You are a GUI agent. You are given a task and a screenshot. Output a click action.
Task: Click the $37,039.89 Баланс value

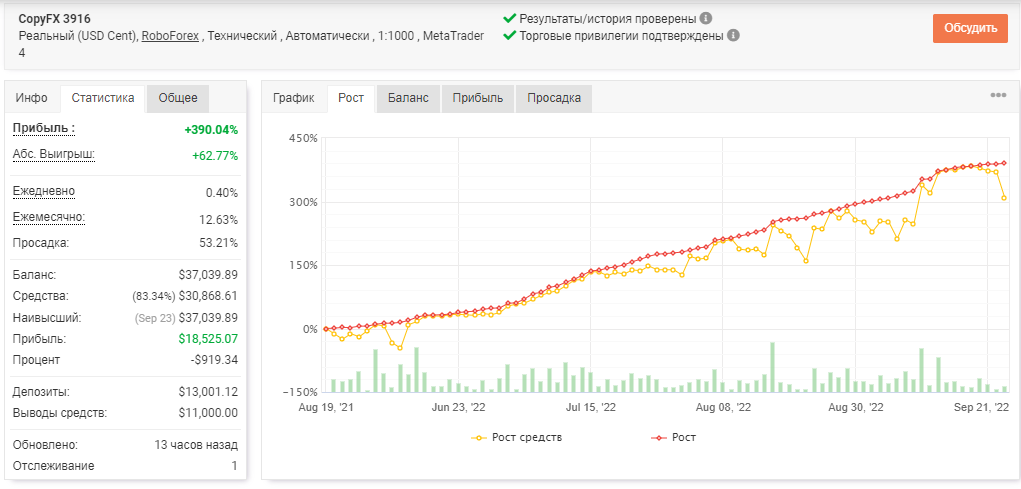[x=208, y=275]
